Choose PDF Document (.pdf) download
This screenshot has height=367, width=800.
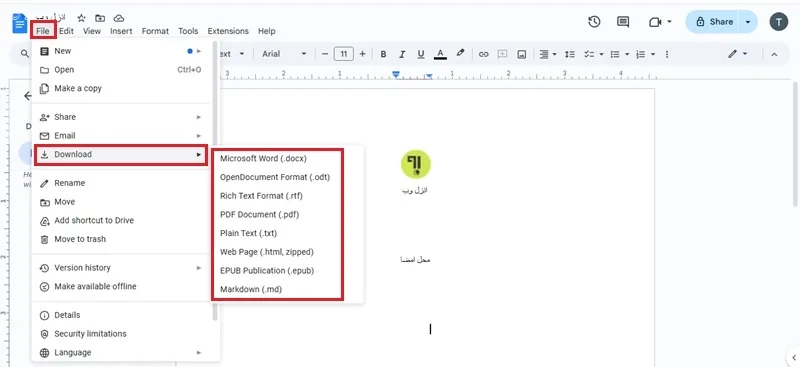point(259,214)
